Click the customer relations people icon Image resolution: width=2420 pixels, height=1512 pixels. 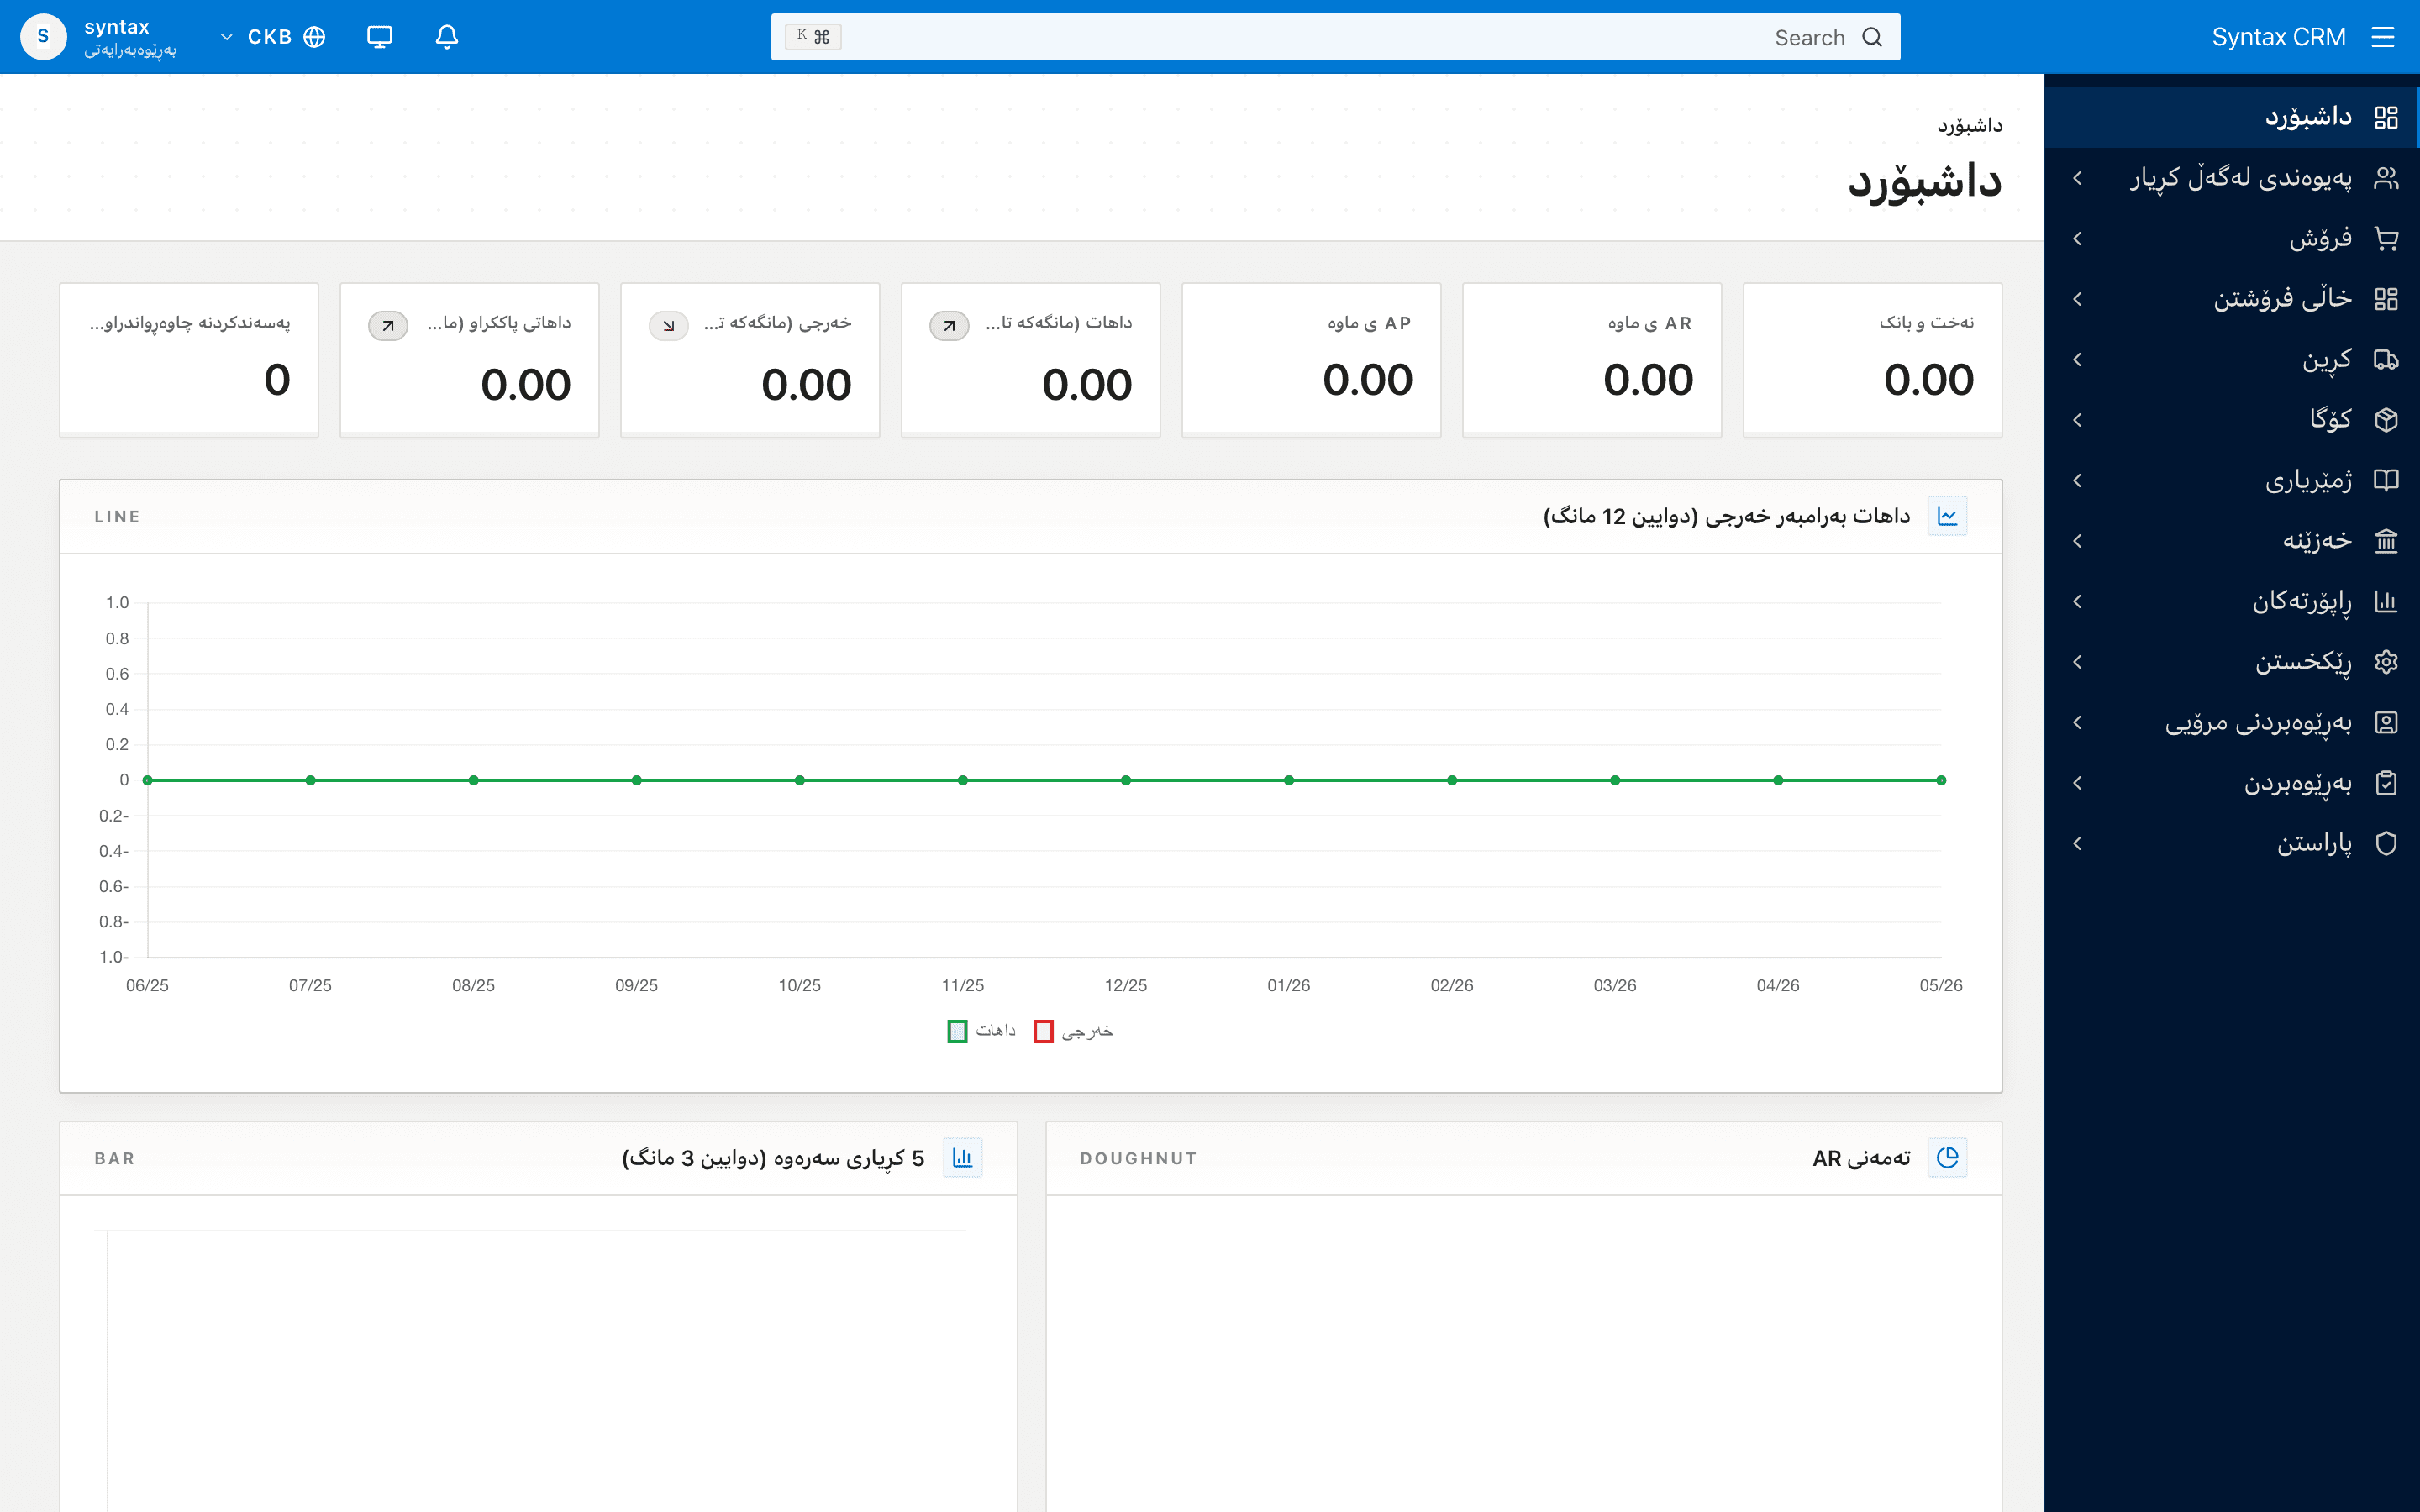2386,178
